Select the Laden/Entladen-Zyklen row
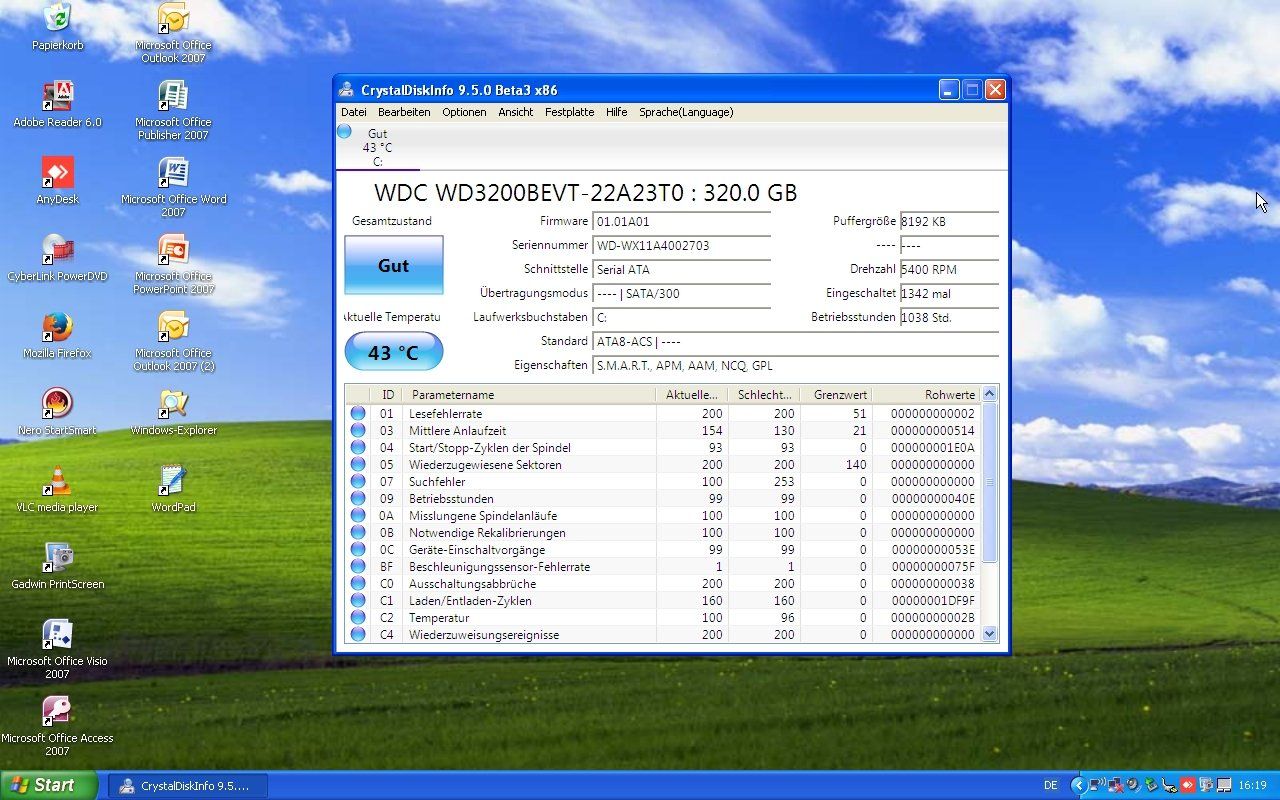The height and width of the screenshot is (800, 1280). (663, 601)
